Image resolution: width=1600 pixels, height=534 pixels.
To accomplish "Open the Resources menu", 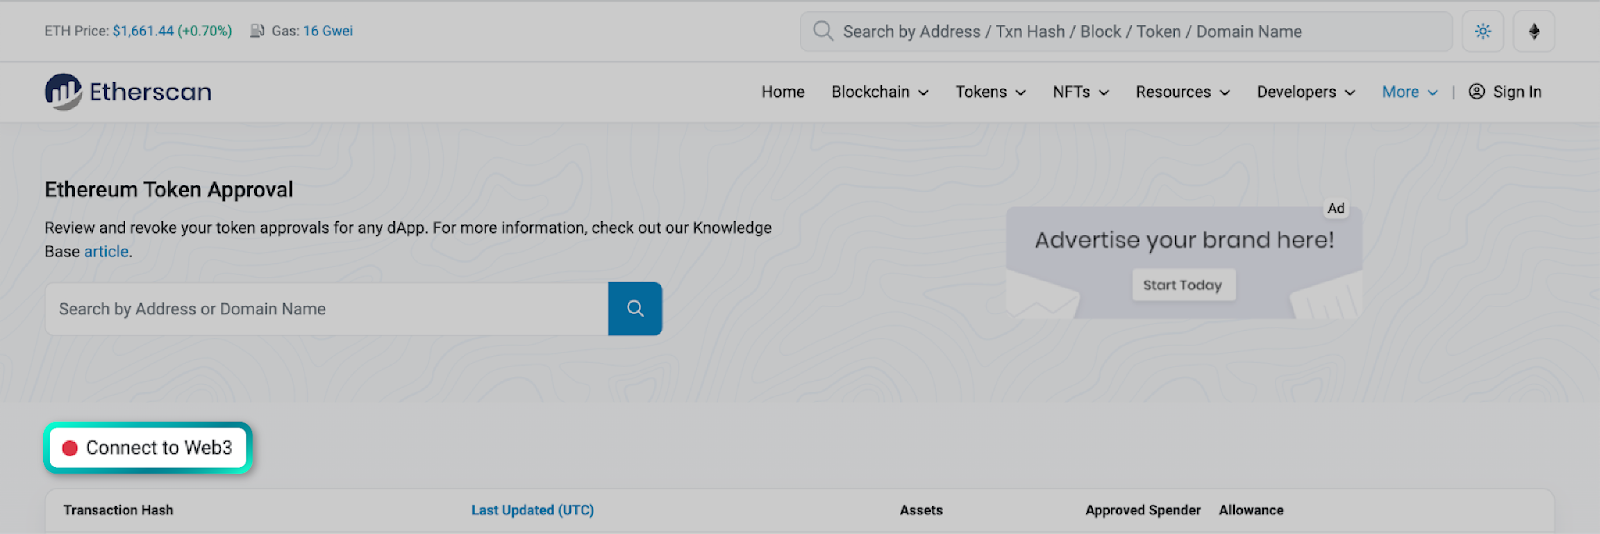I will 1182,92.
